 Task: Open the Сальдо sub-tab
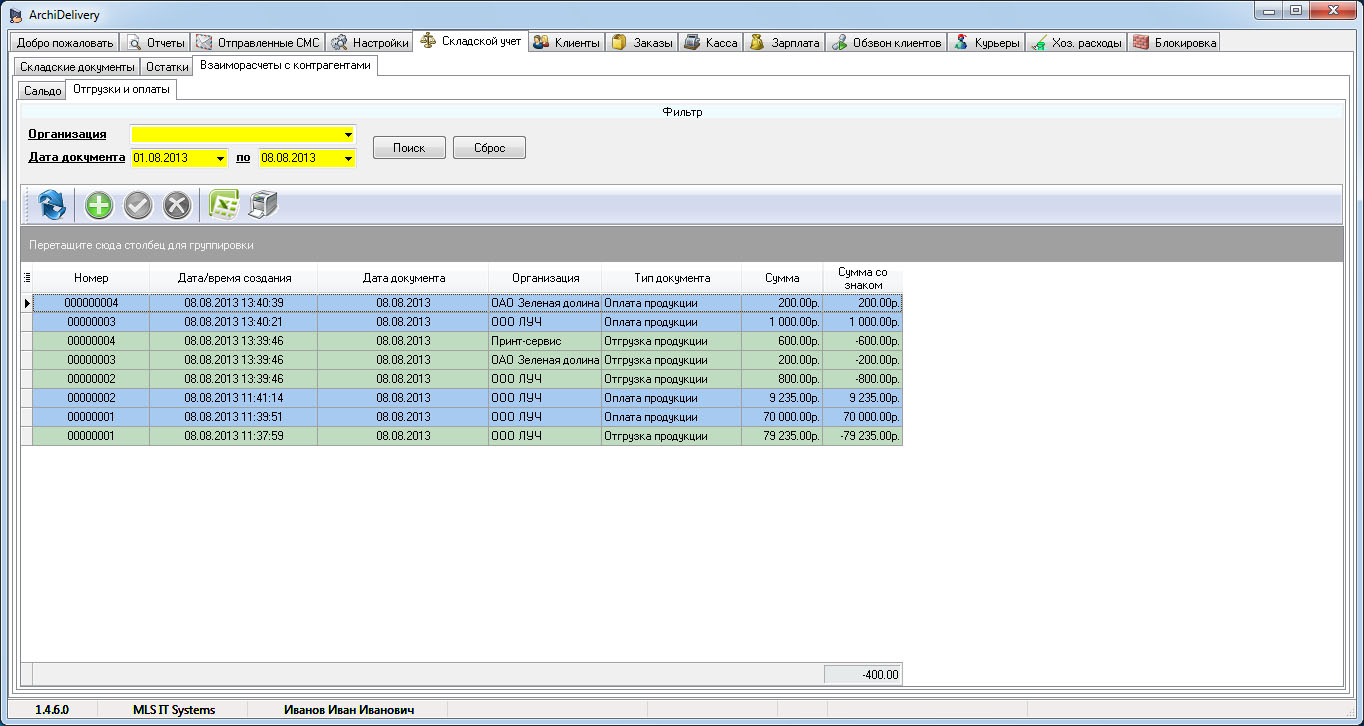pos(43,91)
